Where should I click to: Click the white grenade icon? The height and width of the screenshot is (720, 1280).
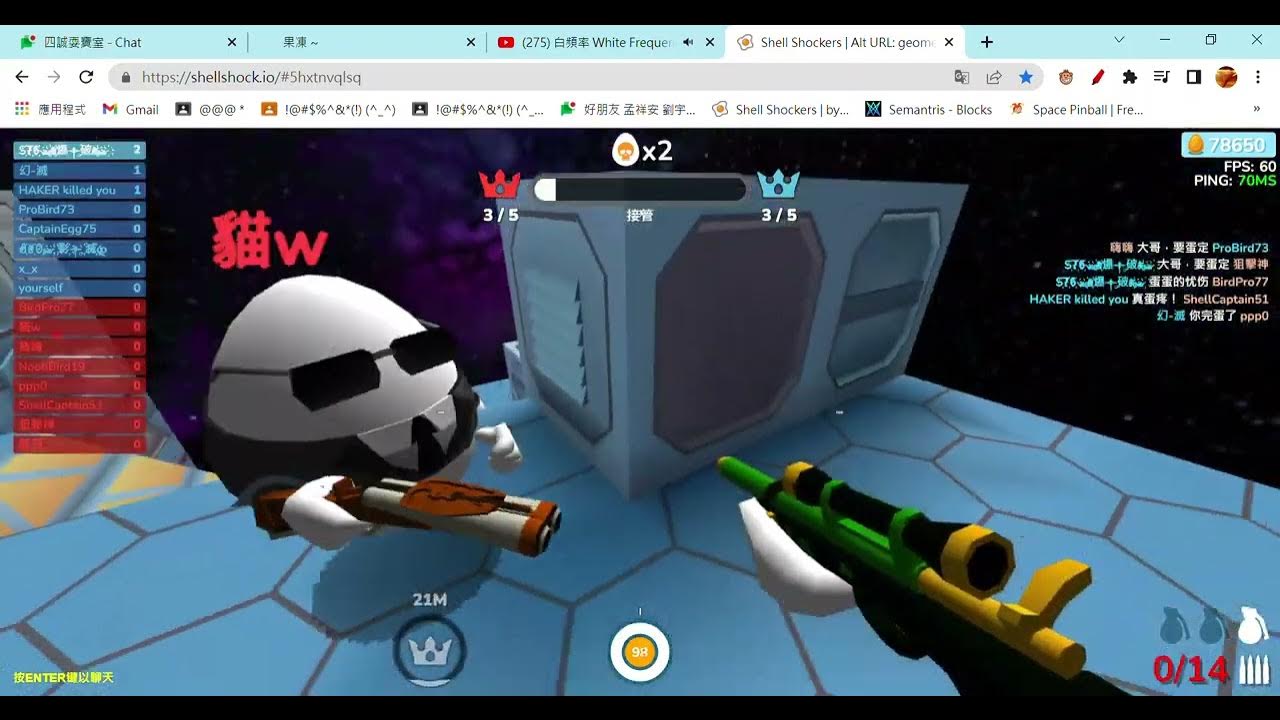coord(1252,625)
